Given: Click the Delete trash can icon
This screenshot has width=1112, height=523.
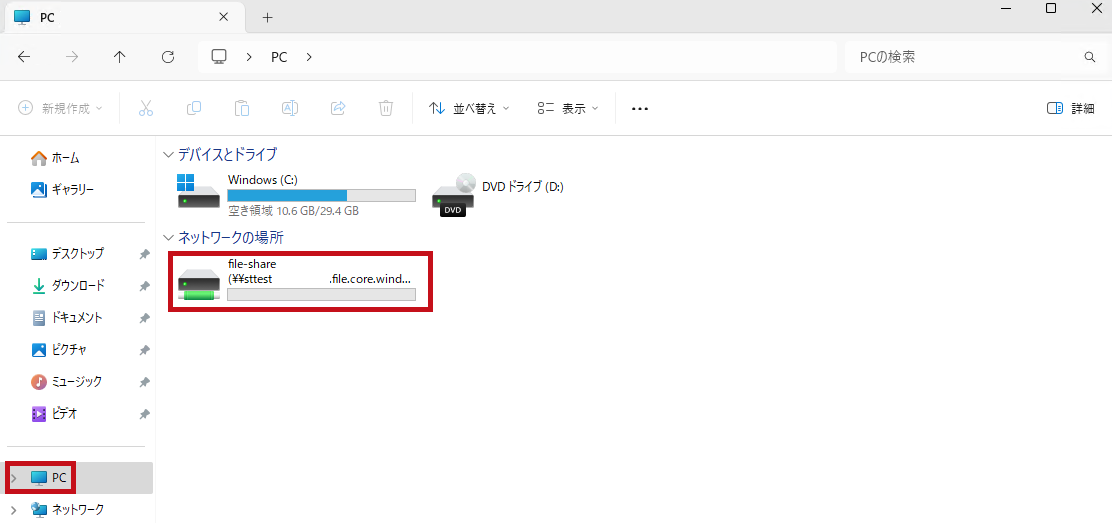Looking at the screenshot, I should pyautogui.click(x=386, y=109).
